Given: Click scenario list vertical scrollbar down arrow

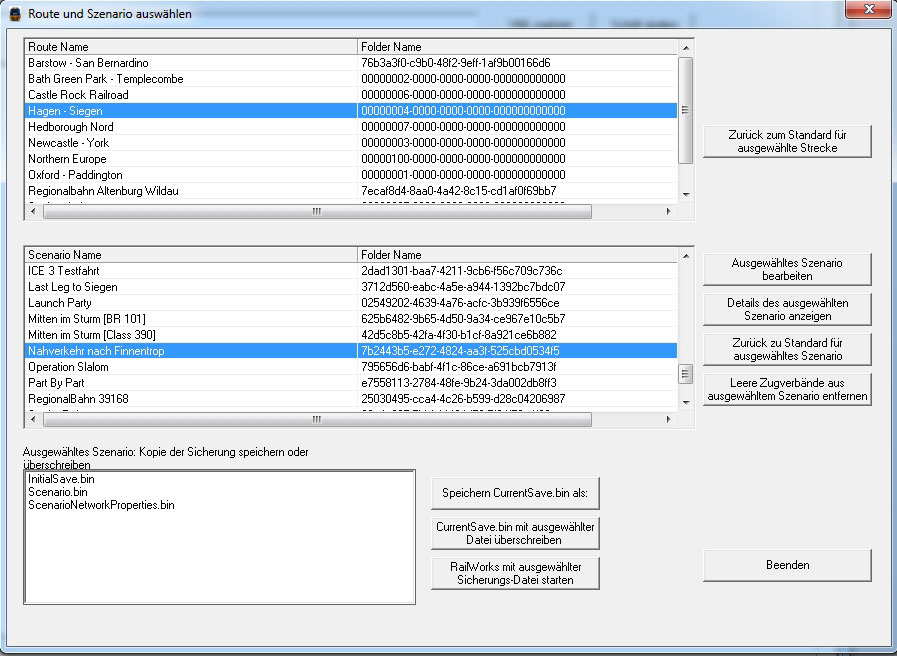Looking at the screenshot, I should 686,403.
